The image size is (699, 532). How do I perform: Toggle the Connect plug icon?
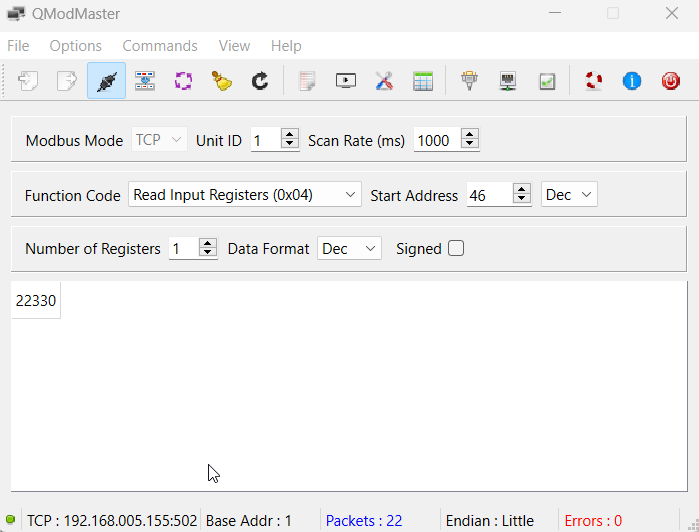(x=107, y=81)
